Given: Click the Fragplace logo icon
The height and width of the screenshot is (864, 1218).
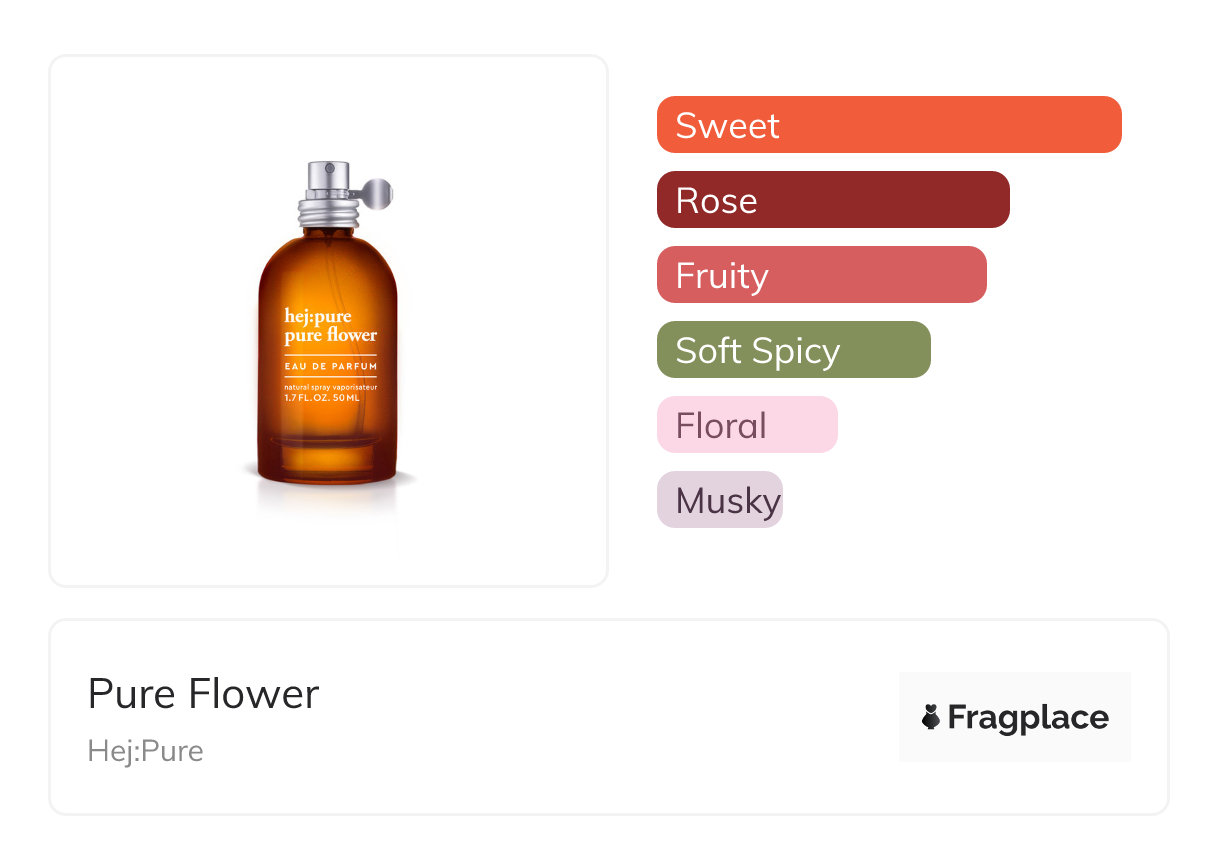Looking at the screenshot, I should (931, 717).
